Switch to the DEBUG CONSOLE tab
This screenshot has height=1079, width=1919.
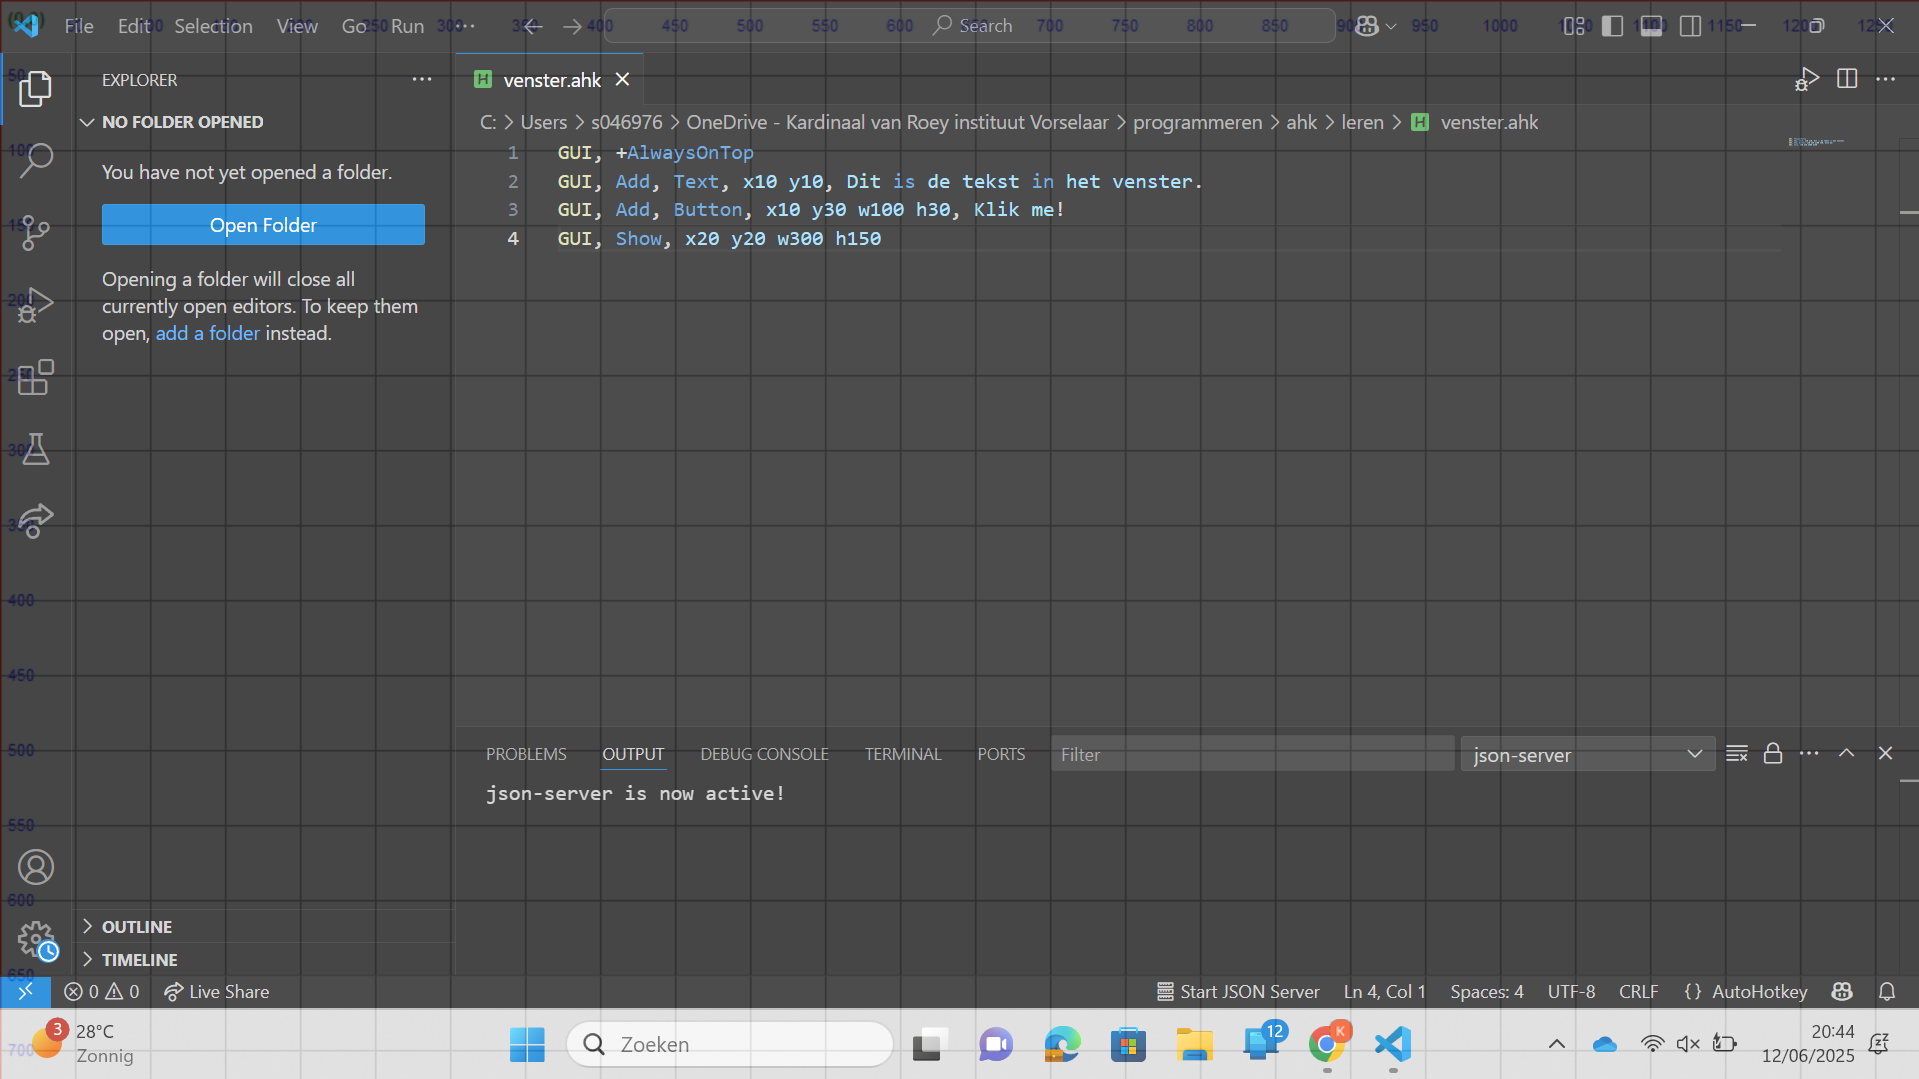764,754
